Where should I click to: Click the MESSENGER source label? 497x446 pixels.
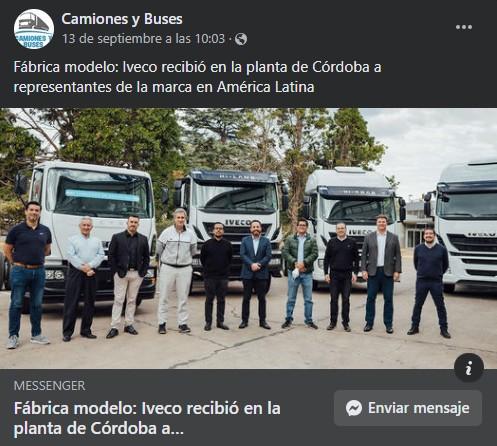[49, 386]
